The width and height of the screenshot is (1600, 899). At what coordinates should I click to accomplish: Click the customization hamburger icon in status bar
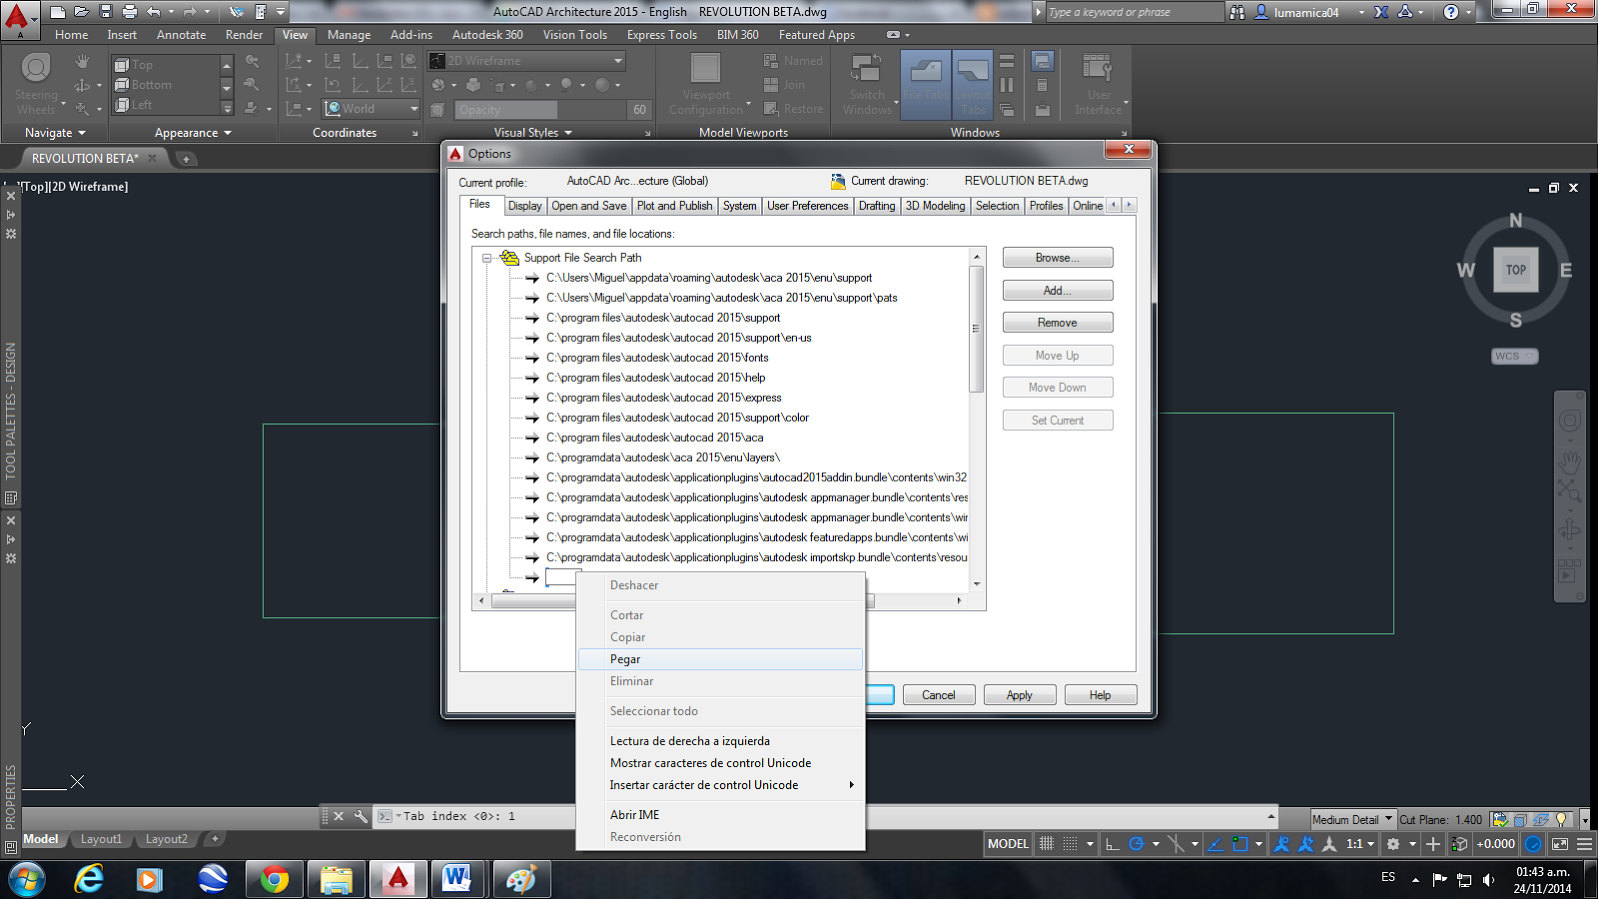tap(1584, 844)
